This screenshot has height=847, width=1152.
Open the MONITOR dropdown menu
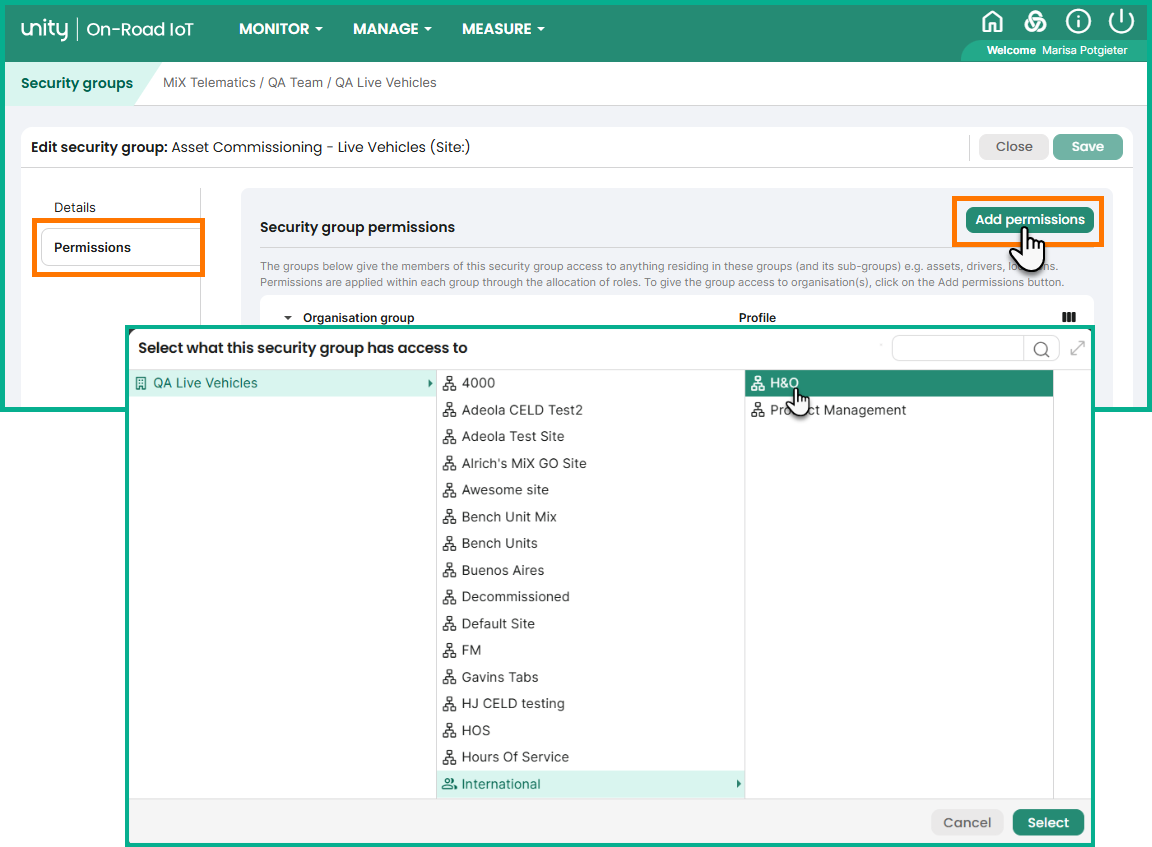pos(281,29)
